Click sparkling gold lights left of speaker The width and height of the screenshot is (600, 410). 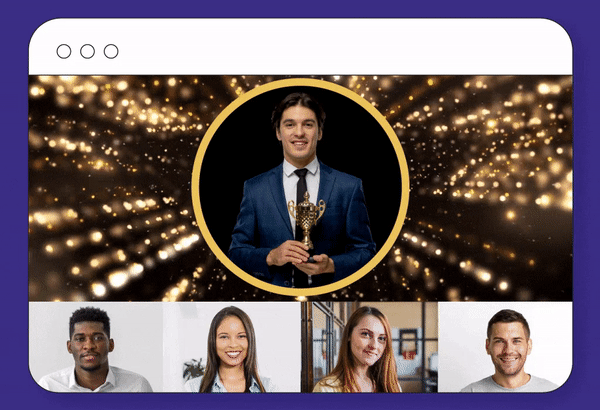coord(111,188)
